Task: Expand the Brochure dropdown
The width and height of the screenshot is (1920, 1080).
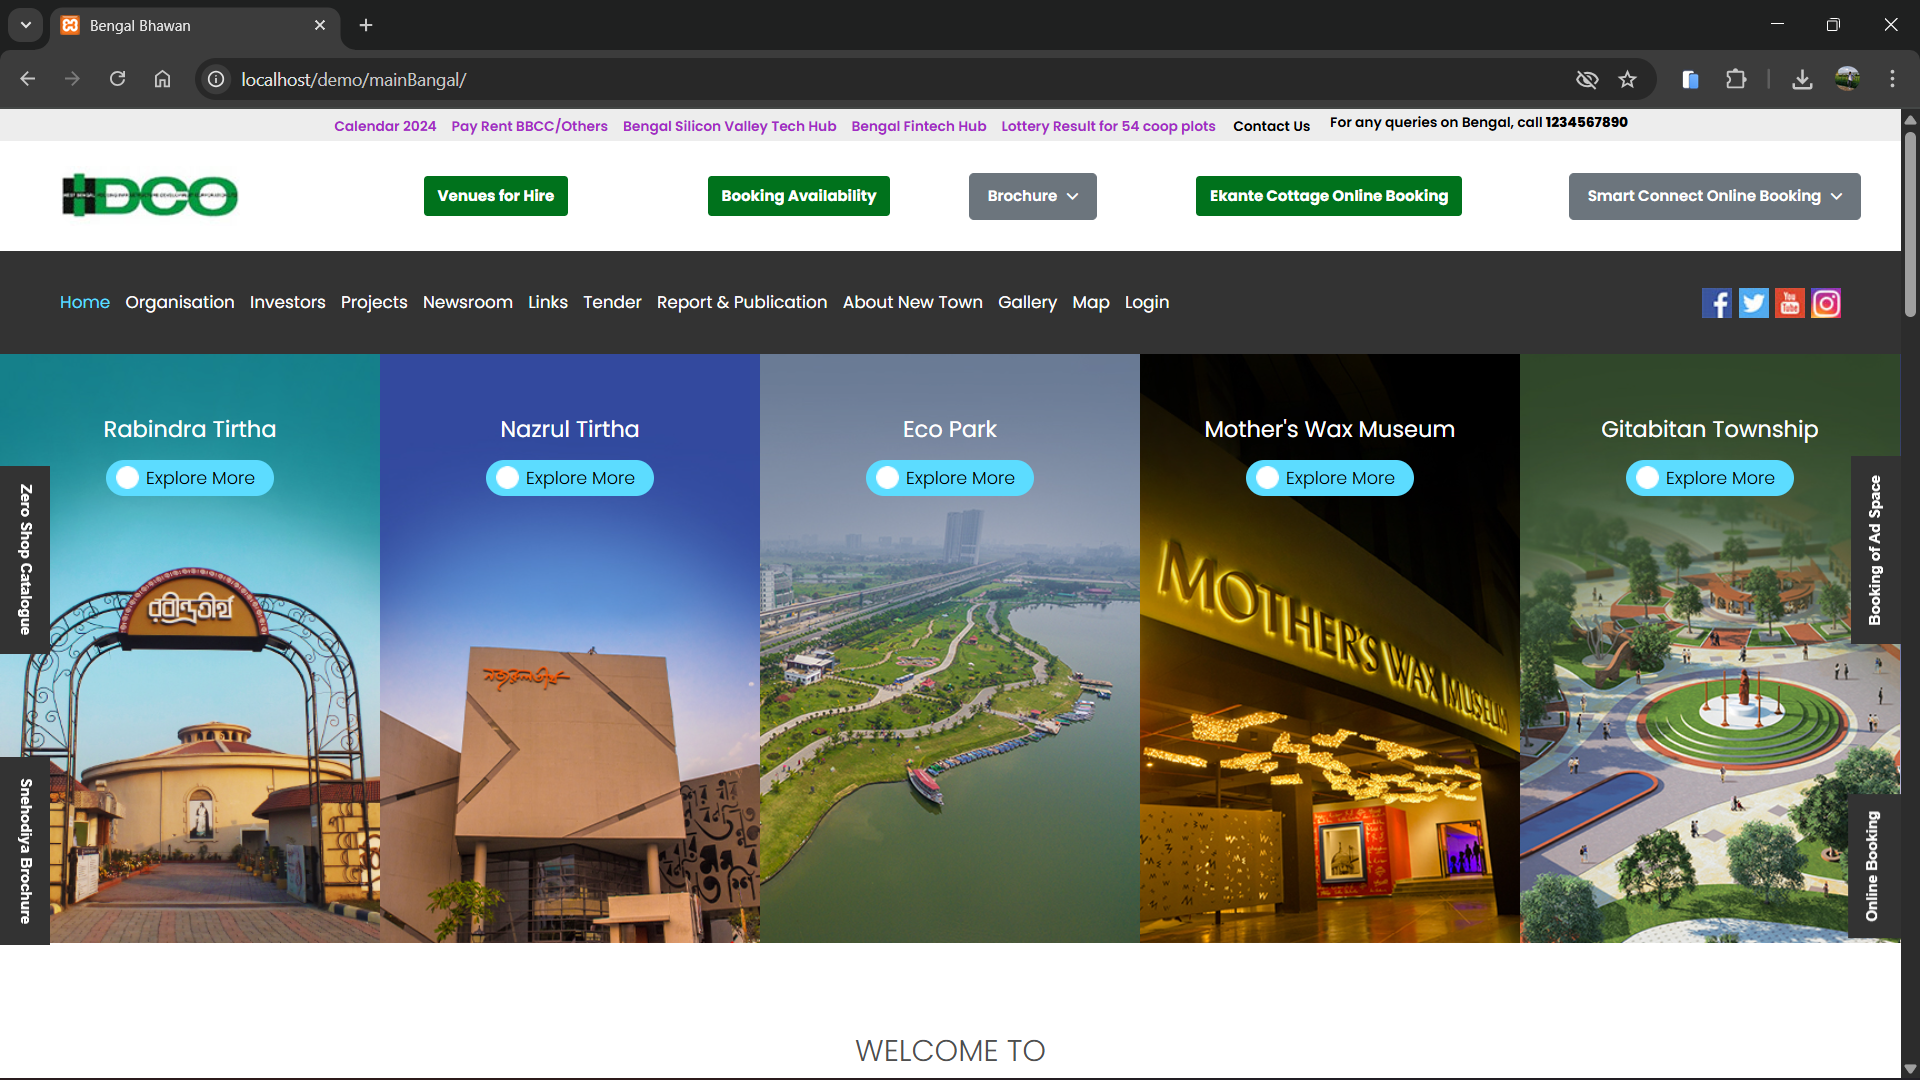Action: coord(1032,196)
